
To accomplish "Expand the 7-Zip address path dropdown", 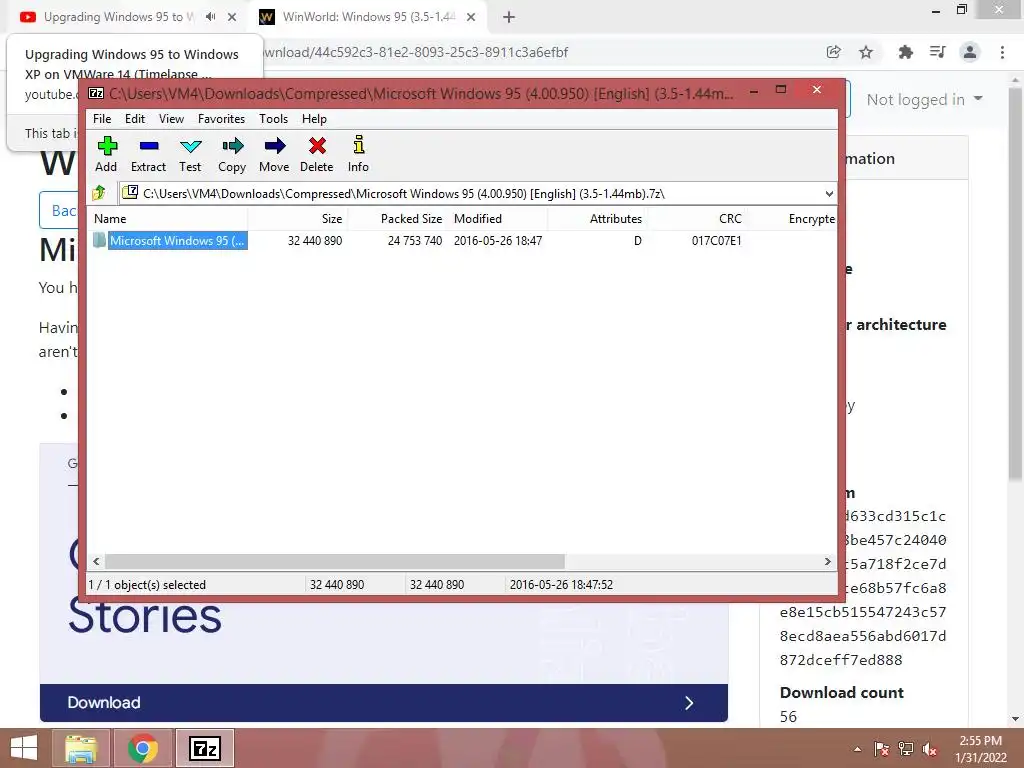I will pyautogui.click(x=829, y=193).
